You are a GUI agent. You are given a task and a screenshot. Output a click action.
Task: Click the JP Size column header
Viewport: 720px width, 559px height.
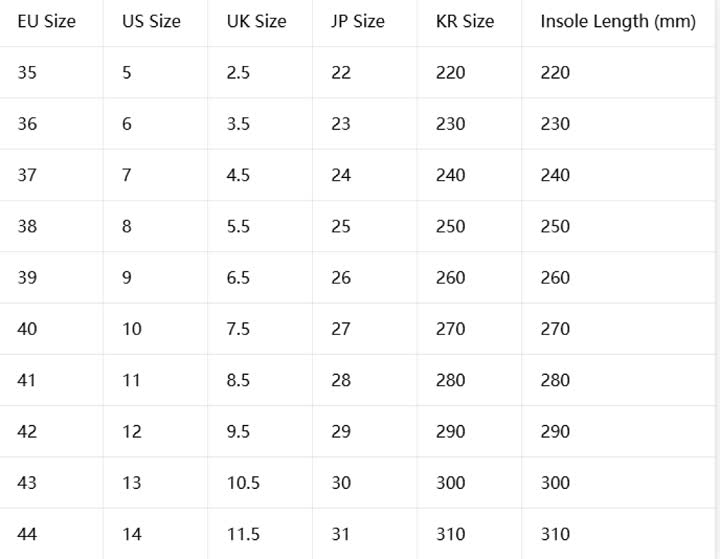(x=358, y=21)
